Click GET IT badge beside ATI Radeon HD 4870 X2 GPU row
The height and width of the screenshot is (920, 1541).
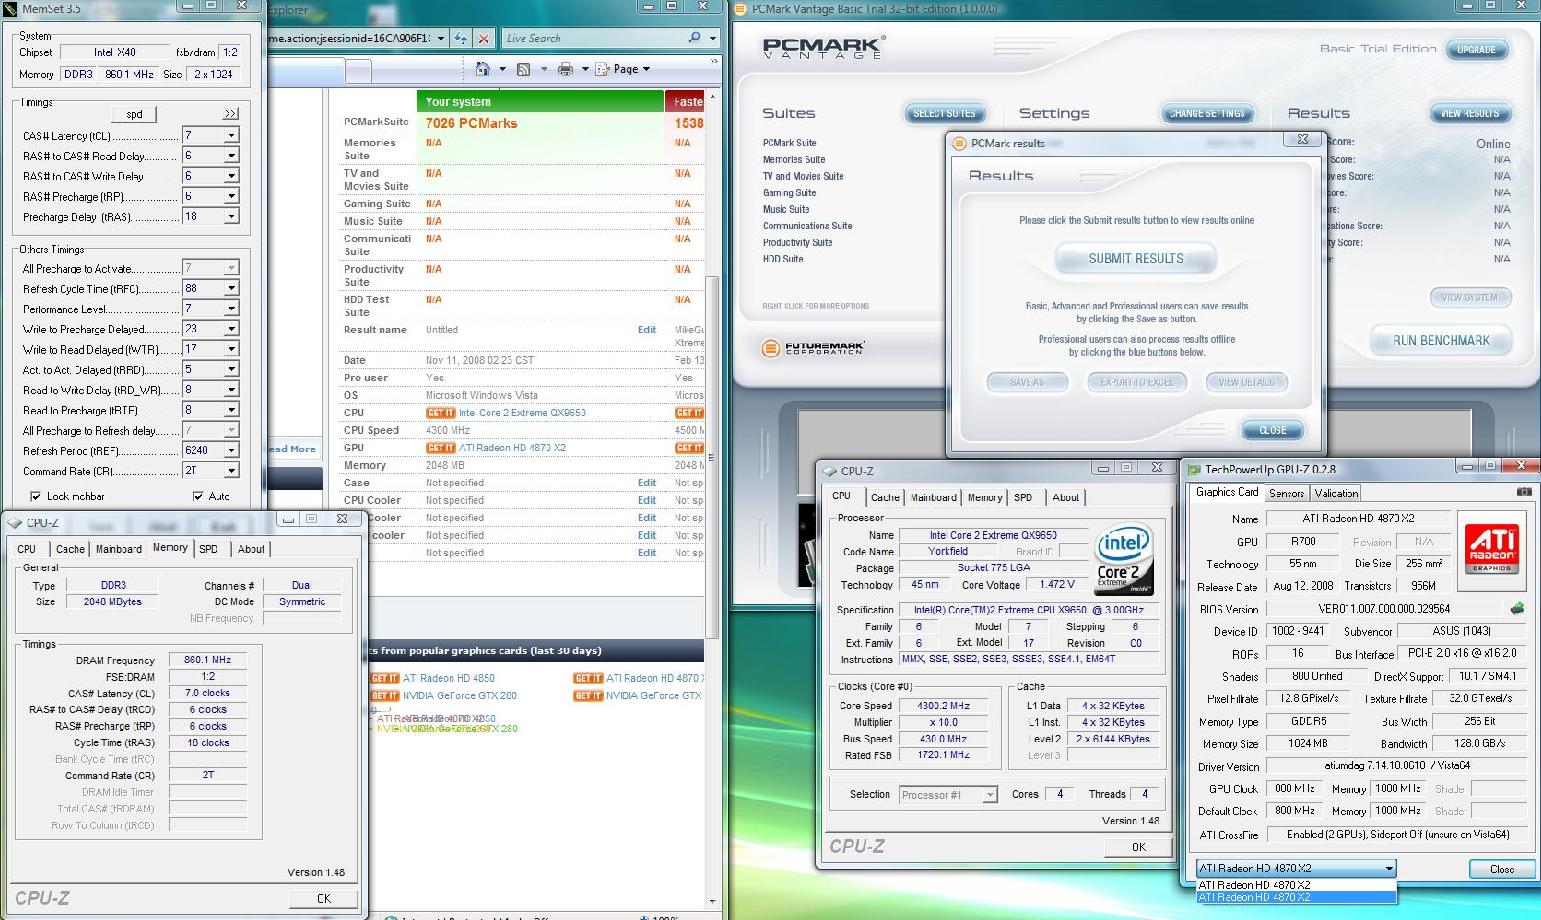tap(440, 448)
